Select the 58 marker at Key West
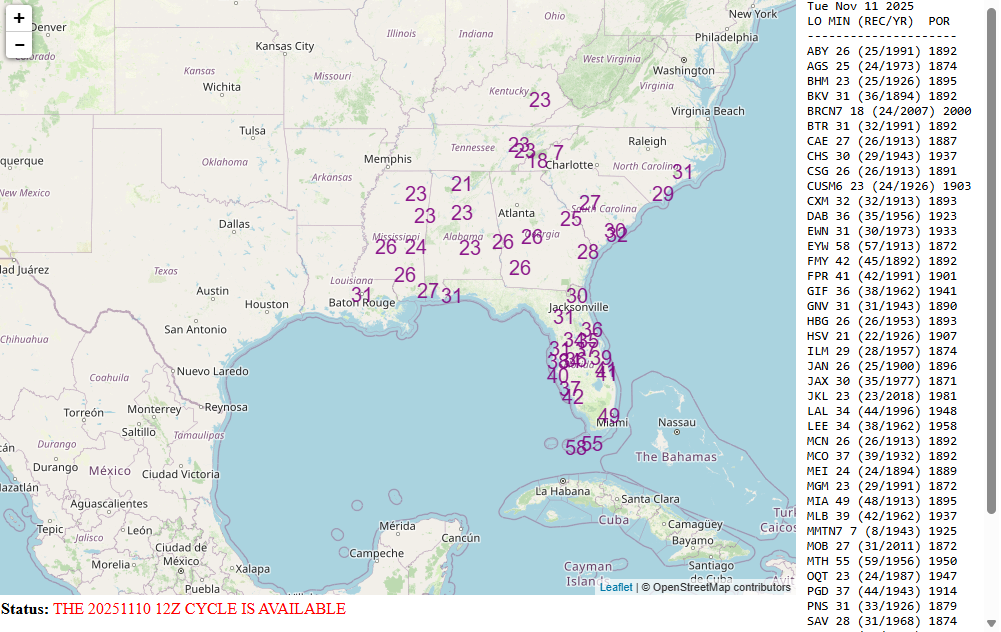1001x632 pixels. [575, 448]
